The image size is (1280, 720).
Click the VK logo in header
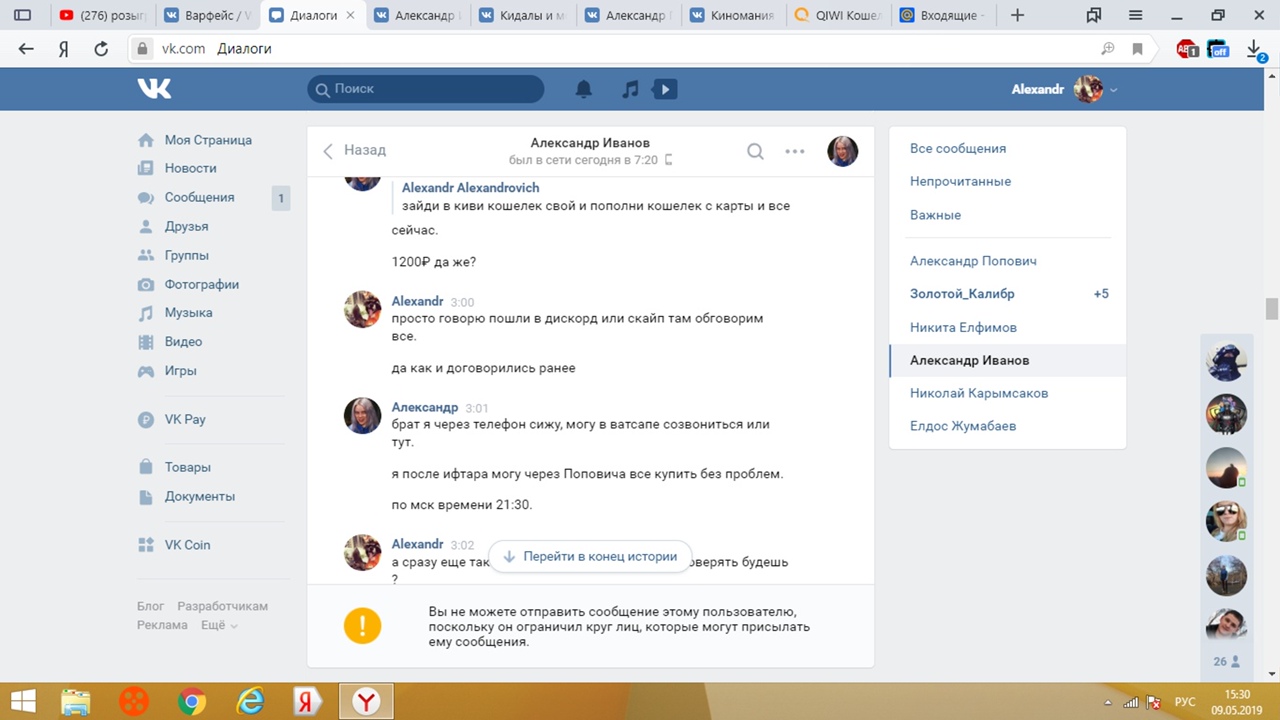tap(155, 89)
